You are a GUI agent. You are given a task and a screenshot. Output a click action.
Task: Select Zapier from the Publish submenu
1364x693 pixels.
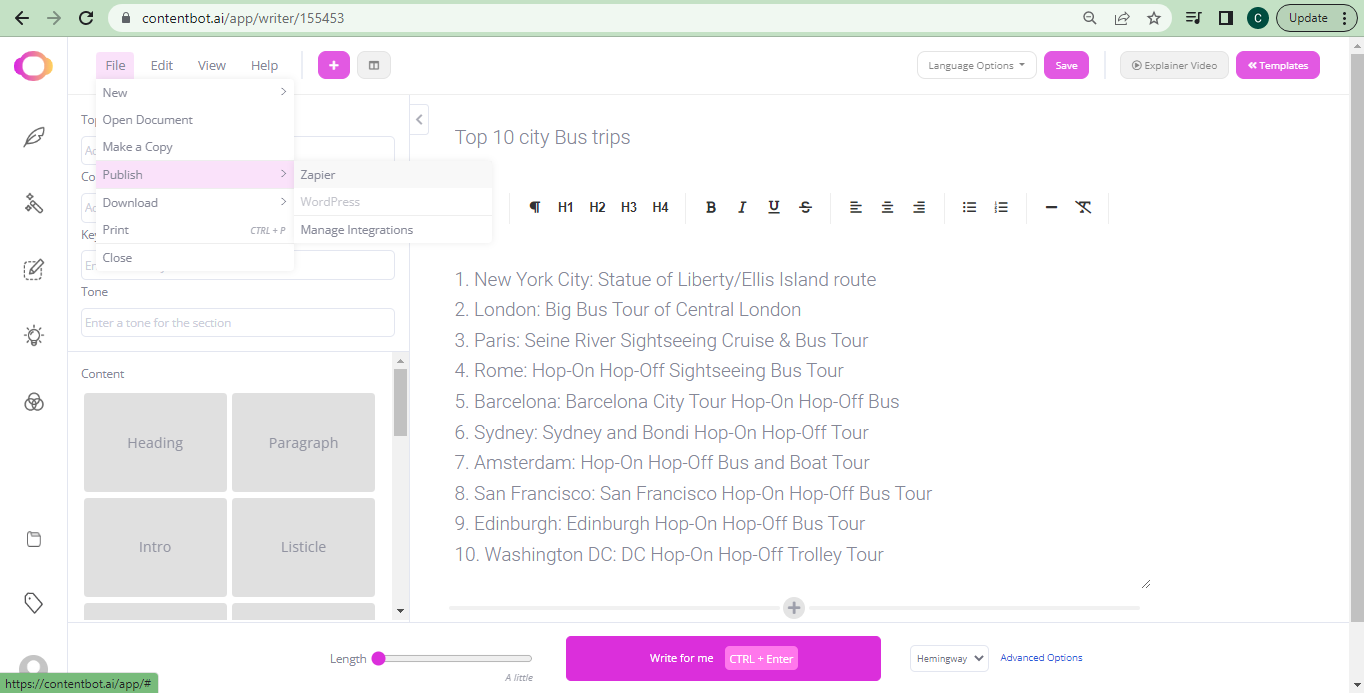(317, 174)
